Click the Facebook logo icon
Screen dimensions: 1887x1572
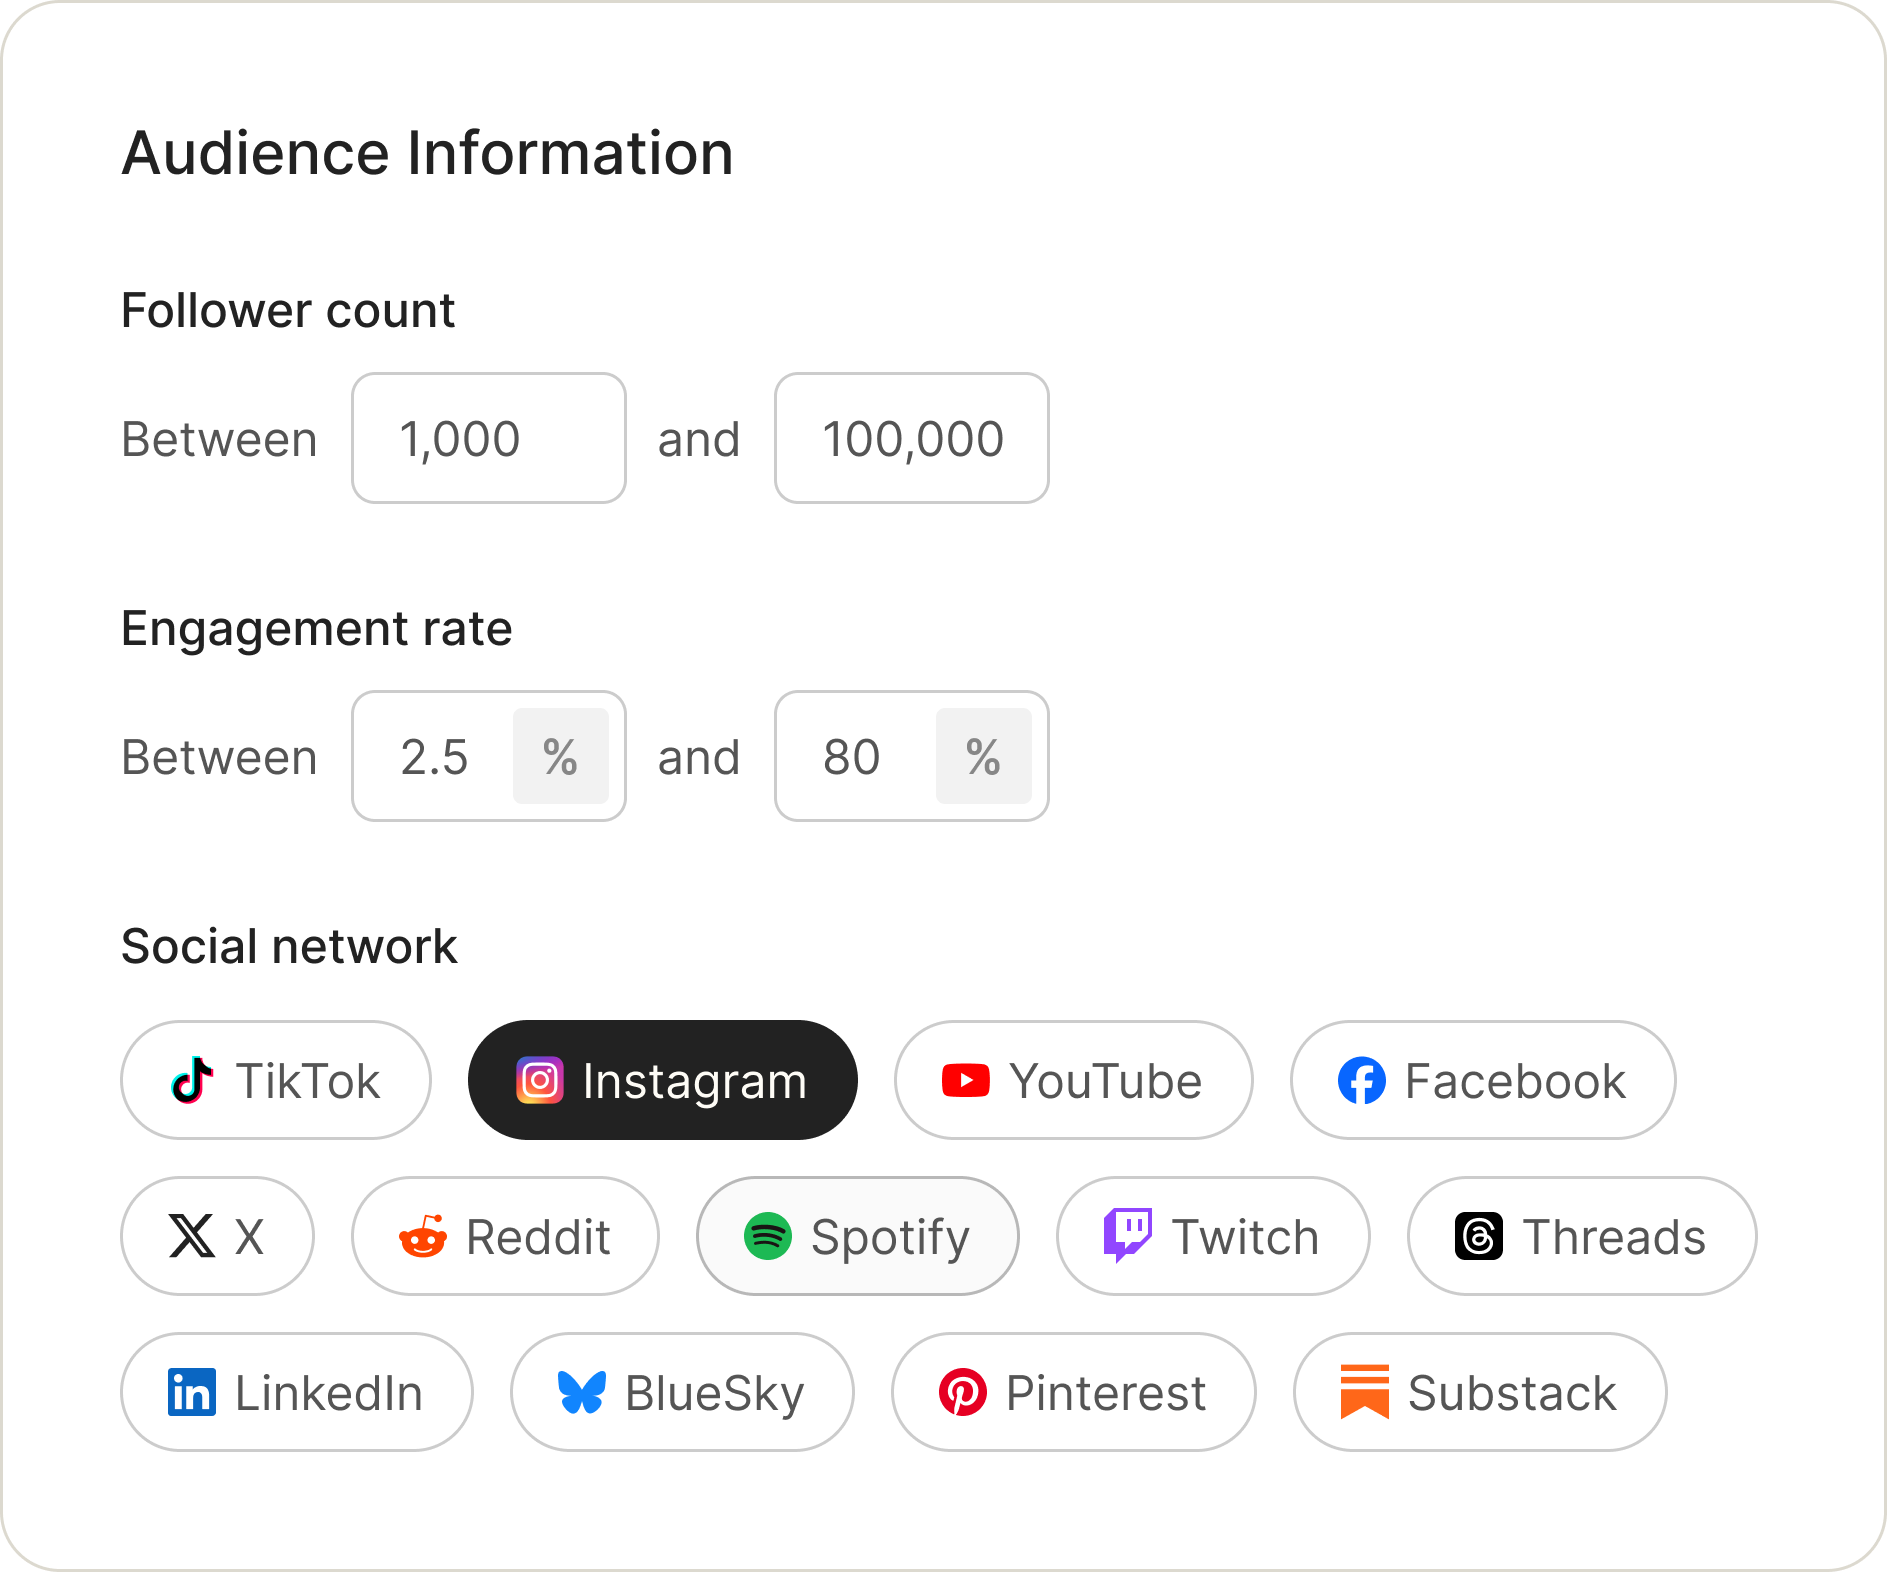point(1362,1080)
